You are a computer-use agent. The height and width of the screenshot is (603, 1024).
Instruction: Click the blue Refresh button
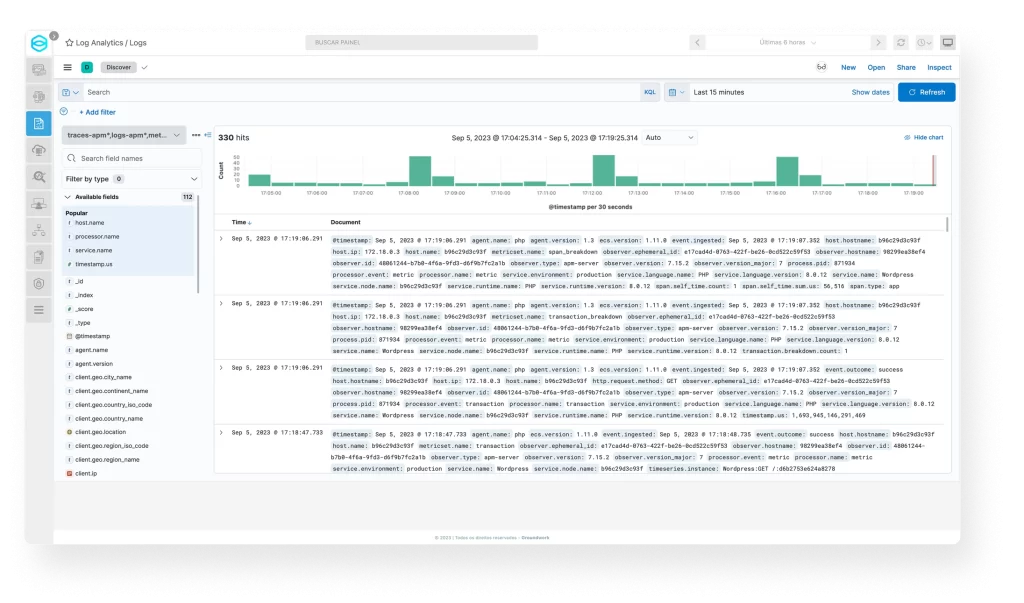click(x=926, y=92)
